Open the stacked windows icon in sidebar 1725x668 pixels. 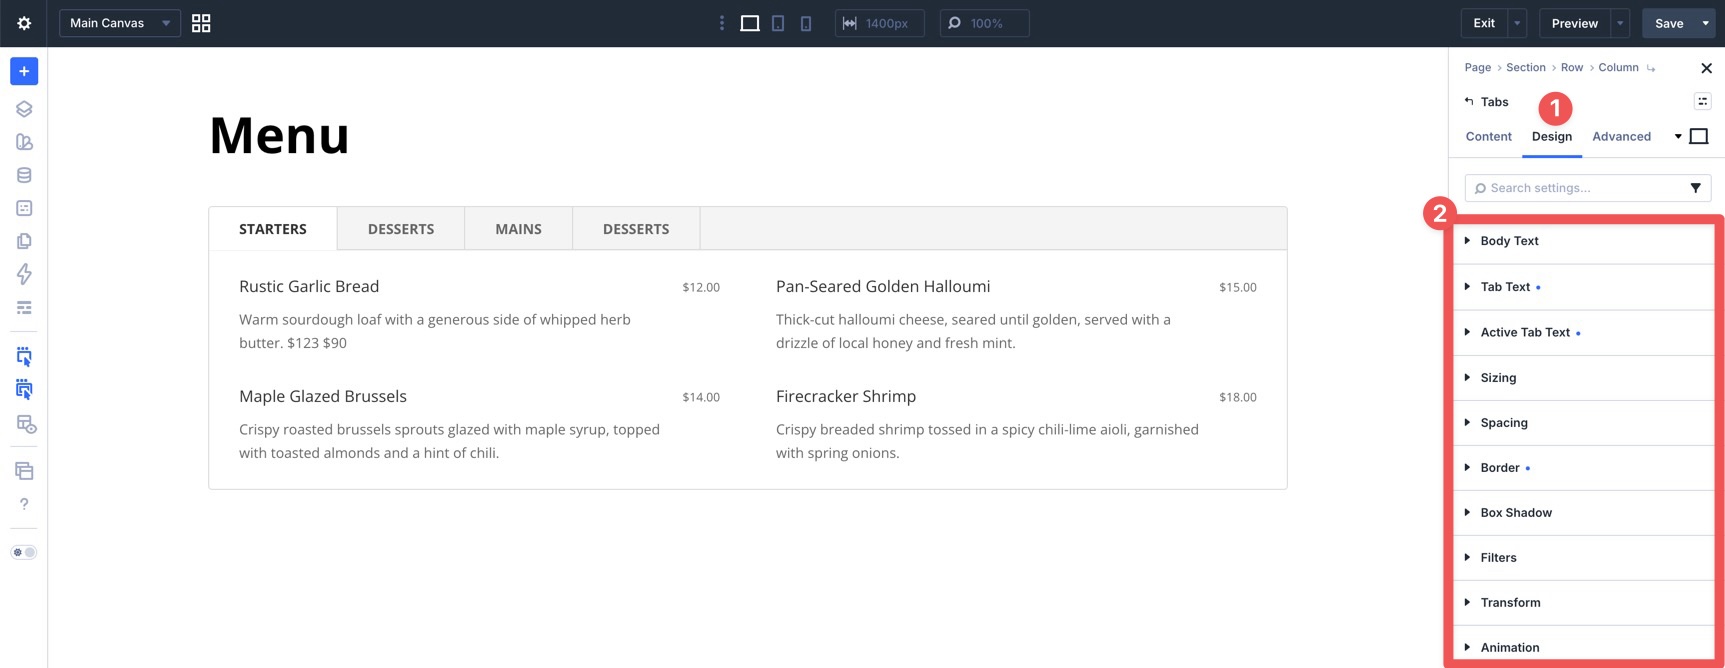(24, 471)
